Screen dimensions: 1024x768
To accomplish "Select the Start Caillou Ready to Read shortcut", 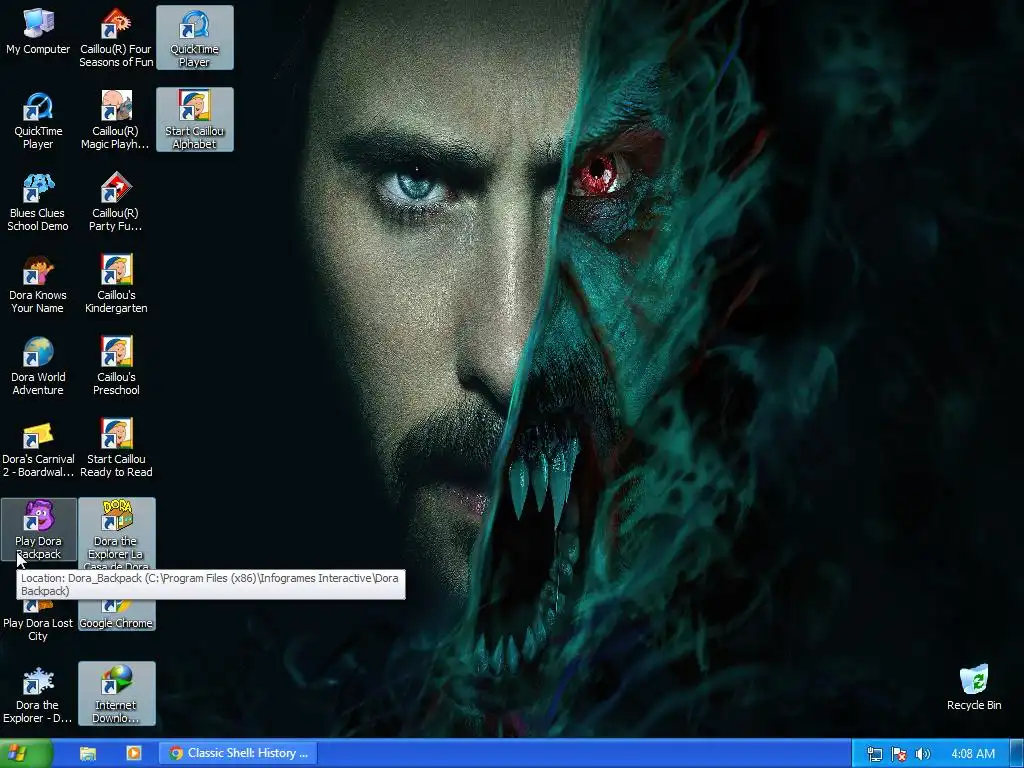I will 116,449.
